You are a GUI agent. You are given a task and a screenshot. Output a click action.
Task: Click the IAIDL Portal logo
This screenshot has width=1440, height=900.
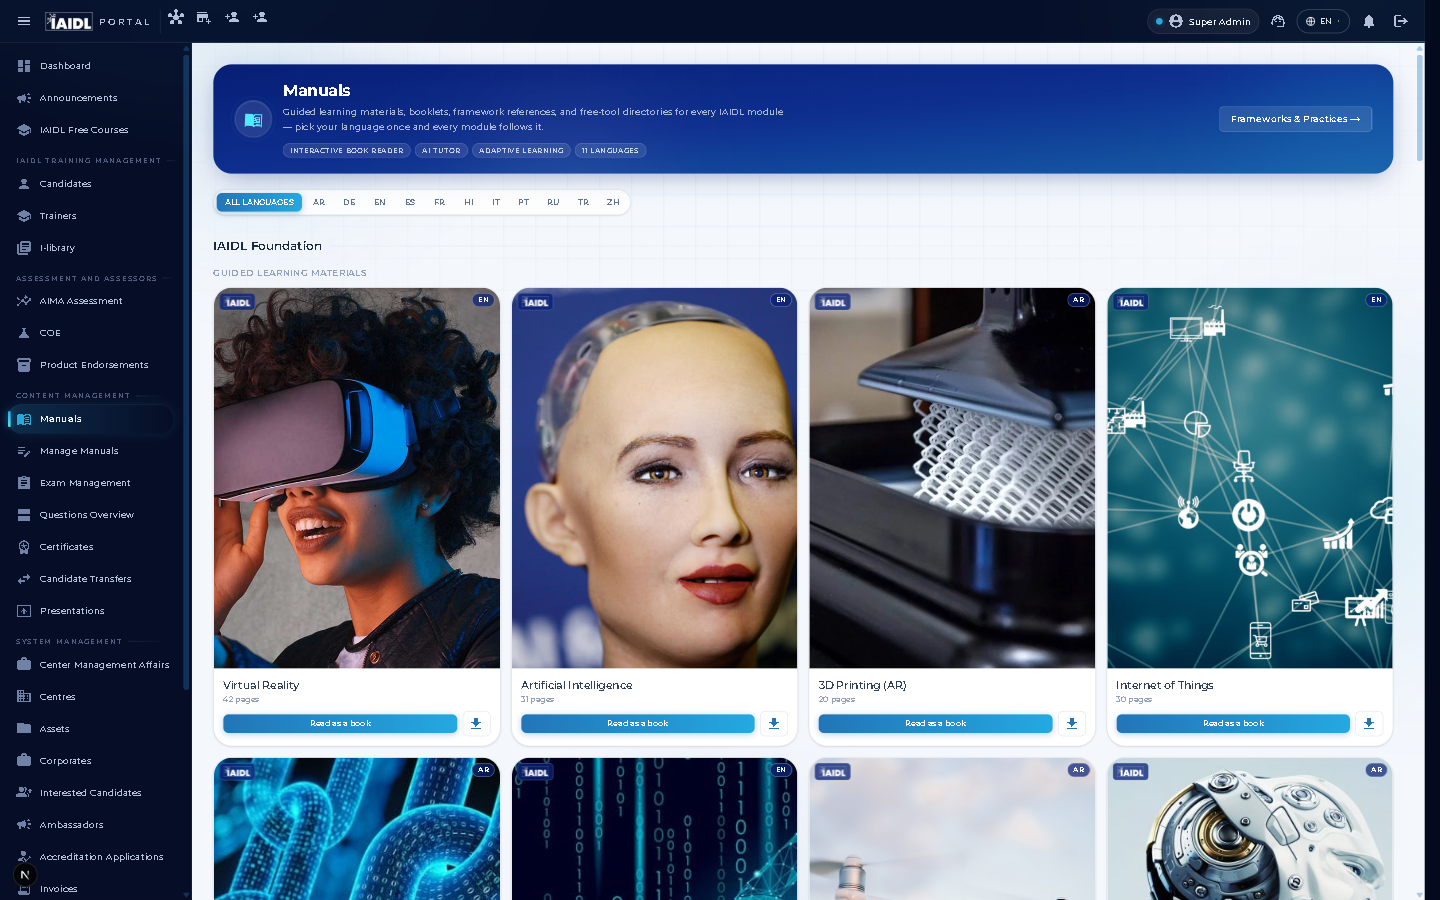pos(97,21)
